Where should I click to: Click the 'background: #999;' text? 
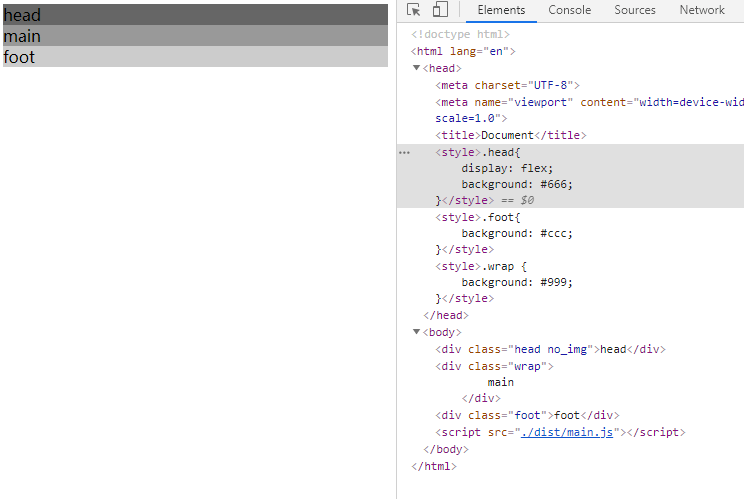tap(517, 283)
